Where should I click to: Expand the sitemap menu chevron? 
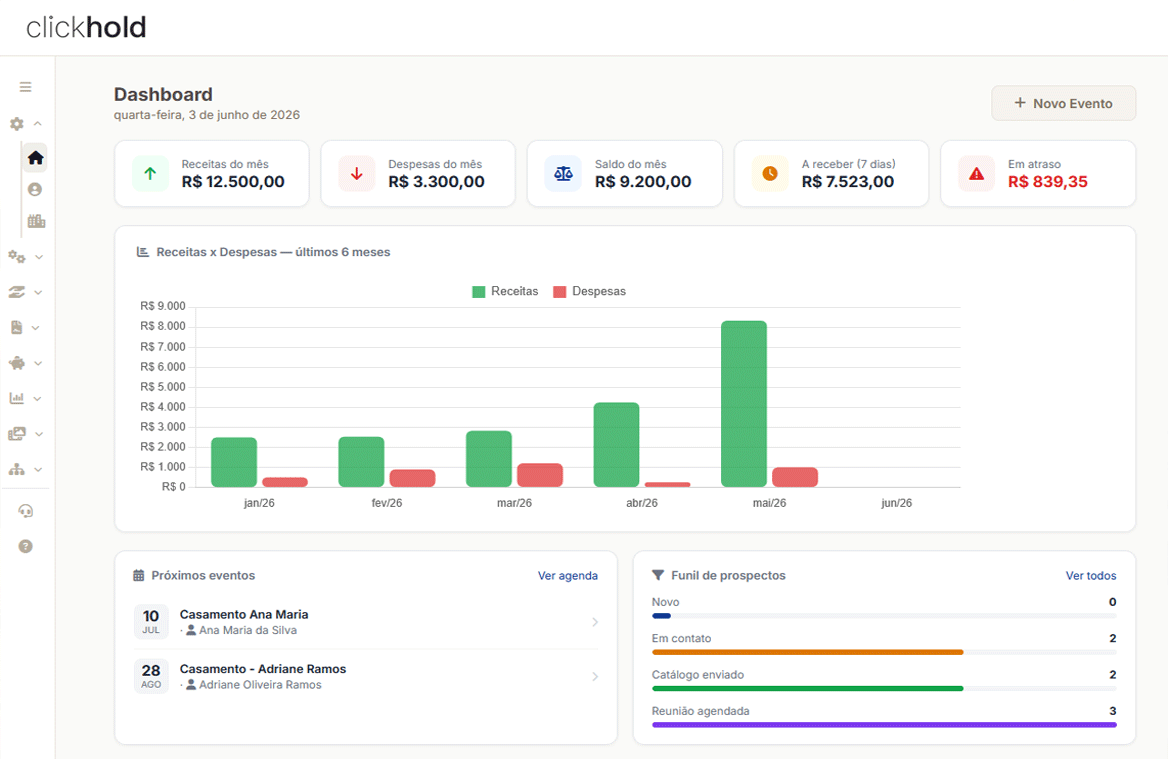coord(38,470)
